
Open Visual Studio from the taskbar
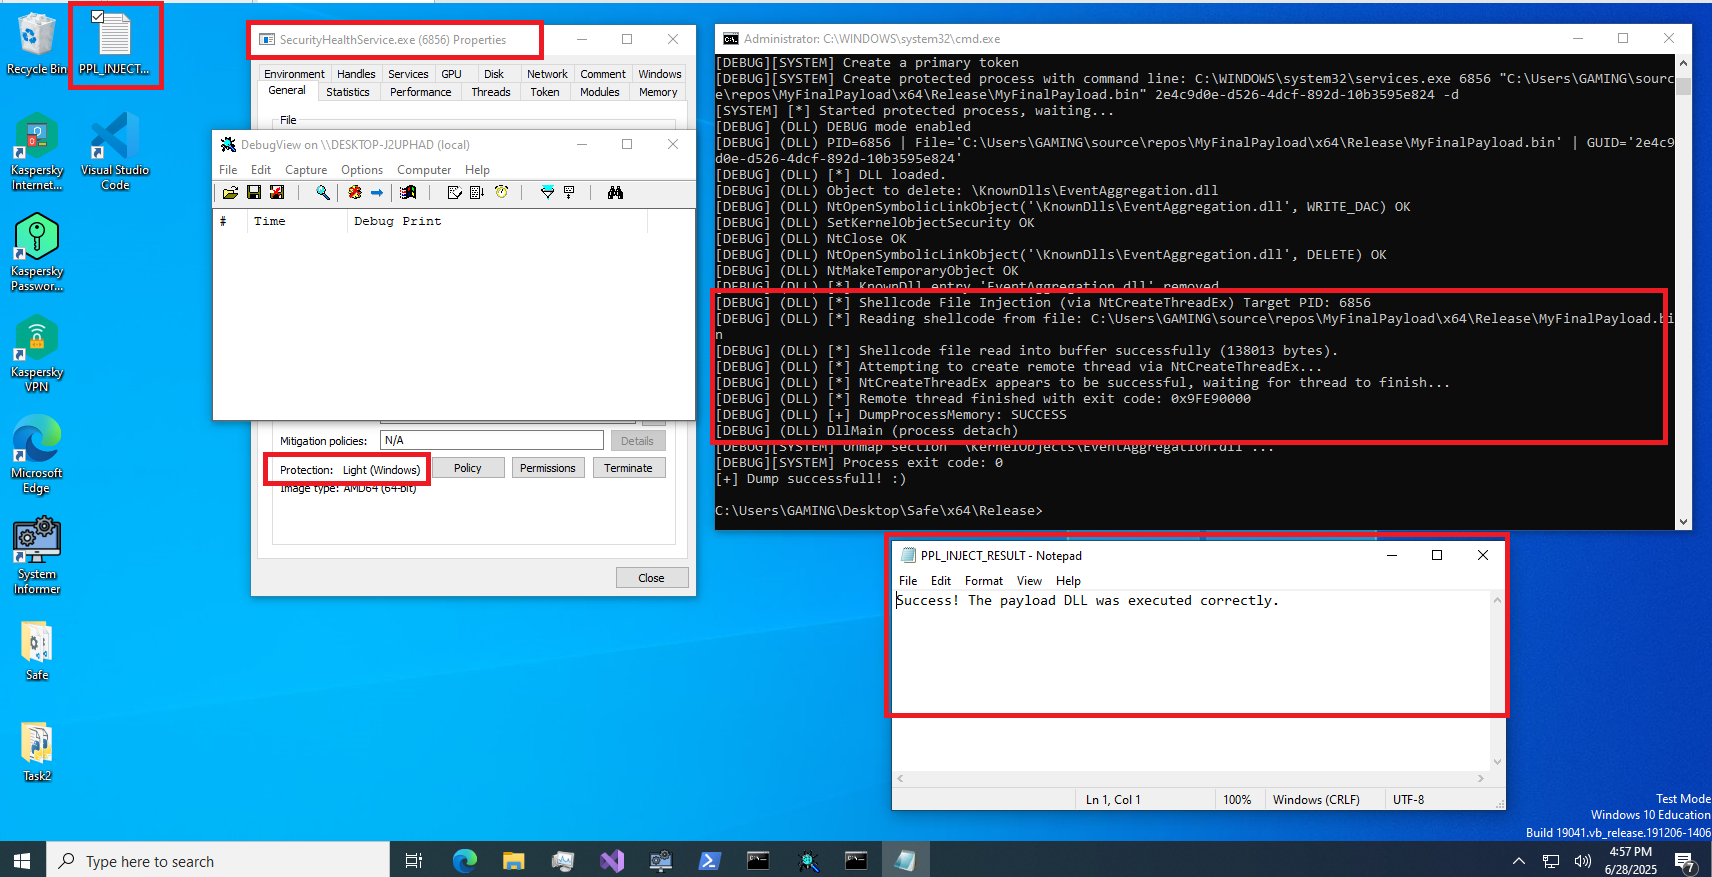coord(612,860)
